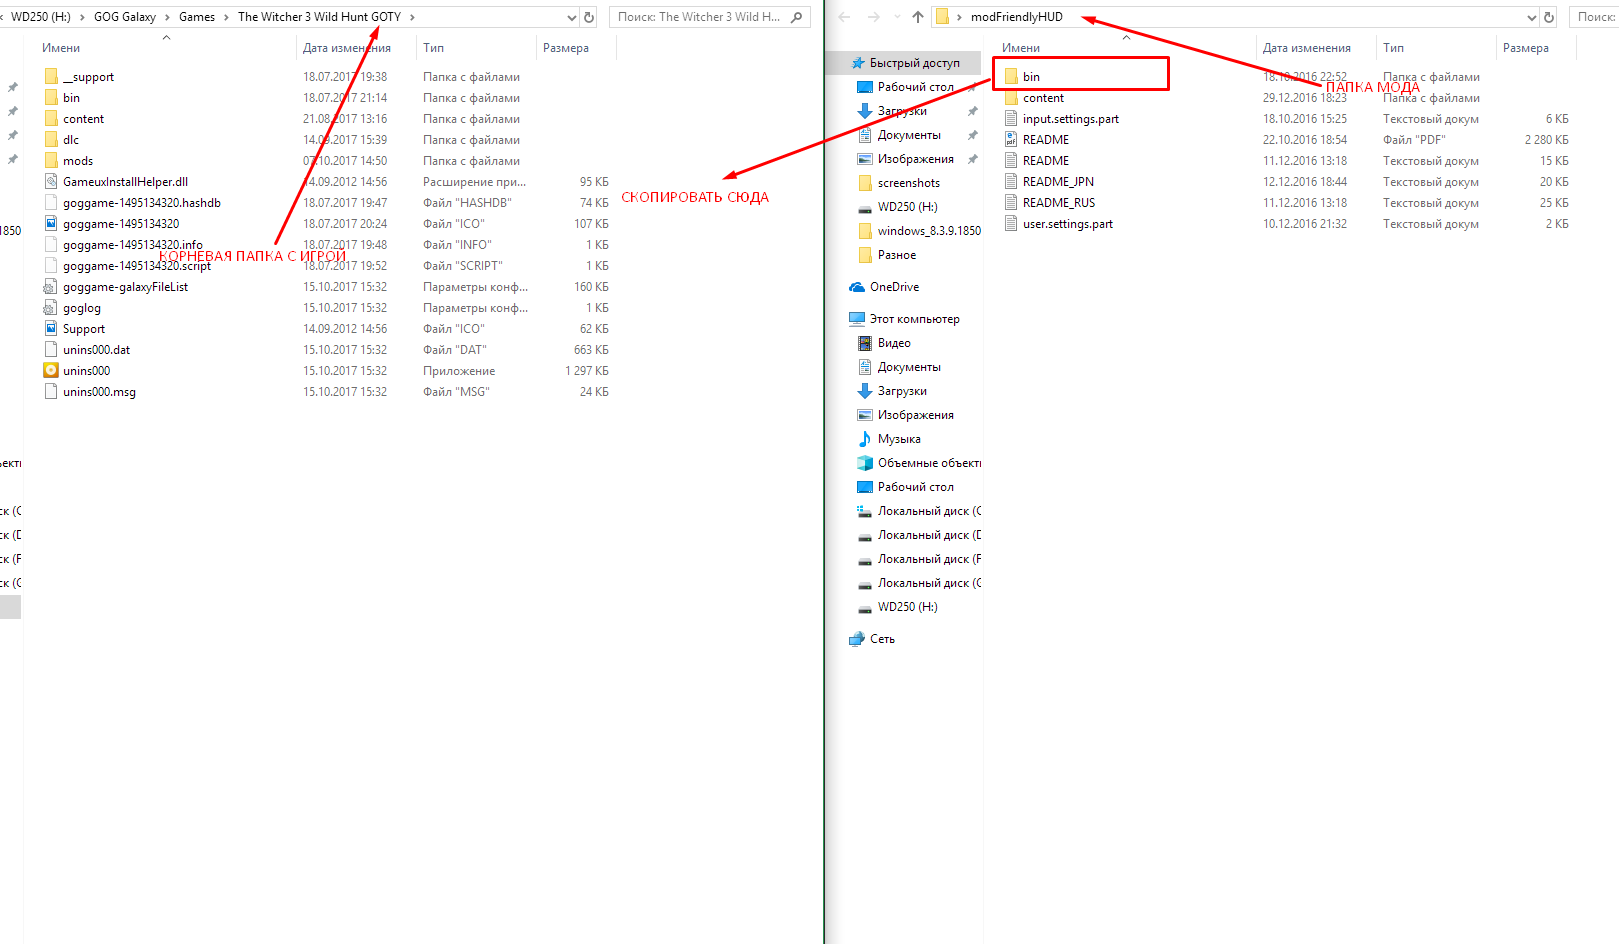This screenshot has height=944, width=1619.
Task: Open the address history dropdown in modFriendlyHUD window
Action: tap(1532, 17)
